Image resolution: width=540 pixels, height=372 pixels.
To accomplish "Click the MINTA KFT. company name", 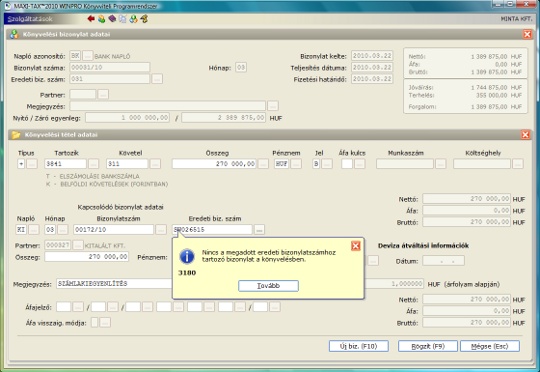I will 516,19.
